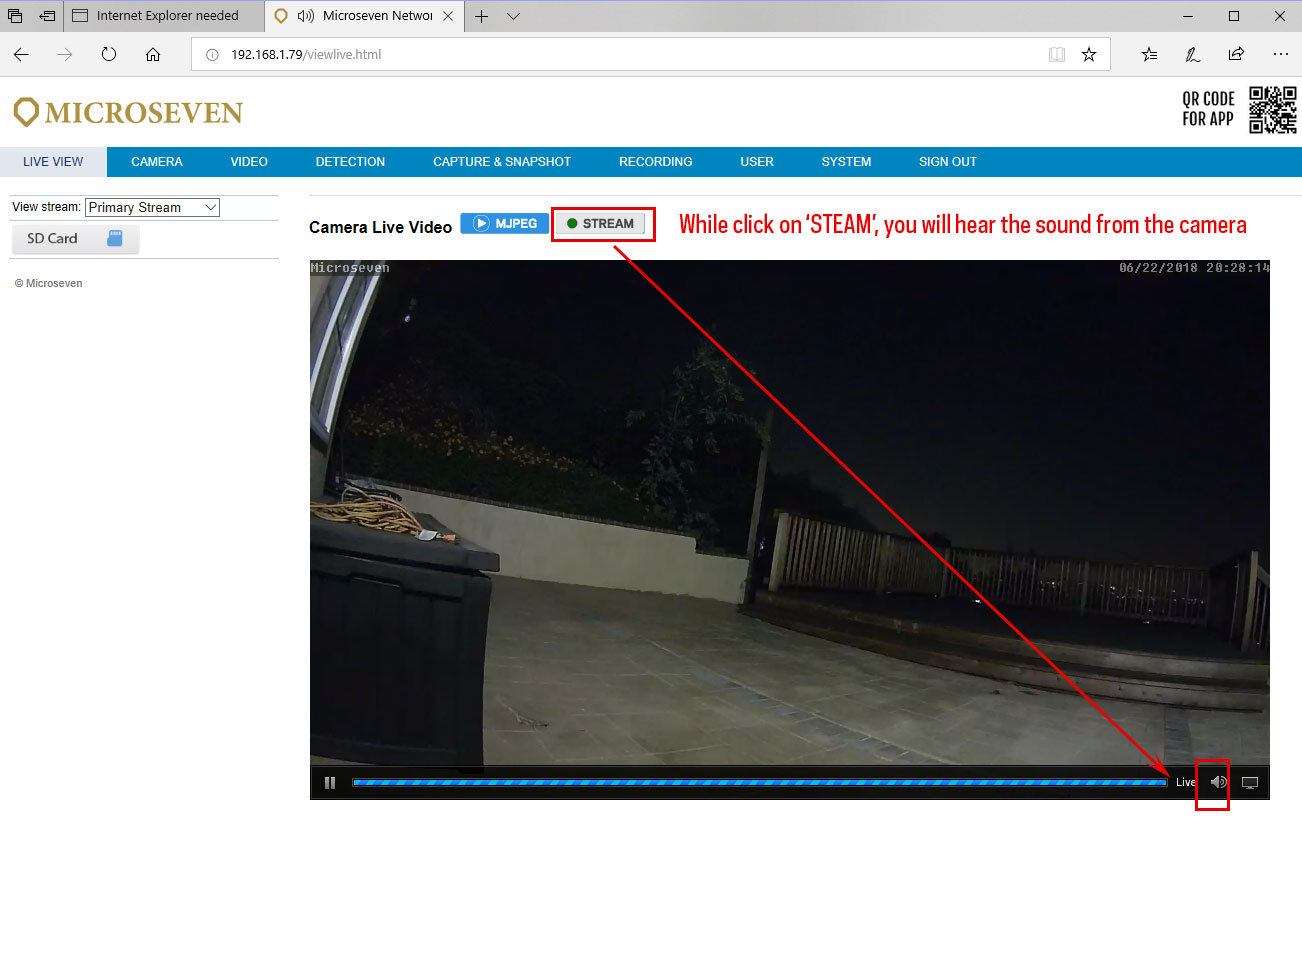This screenshot has width=1302, height=959.
Task: Open the VIDEO menu
Action: 249,162
